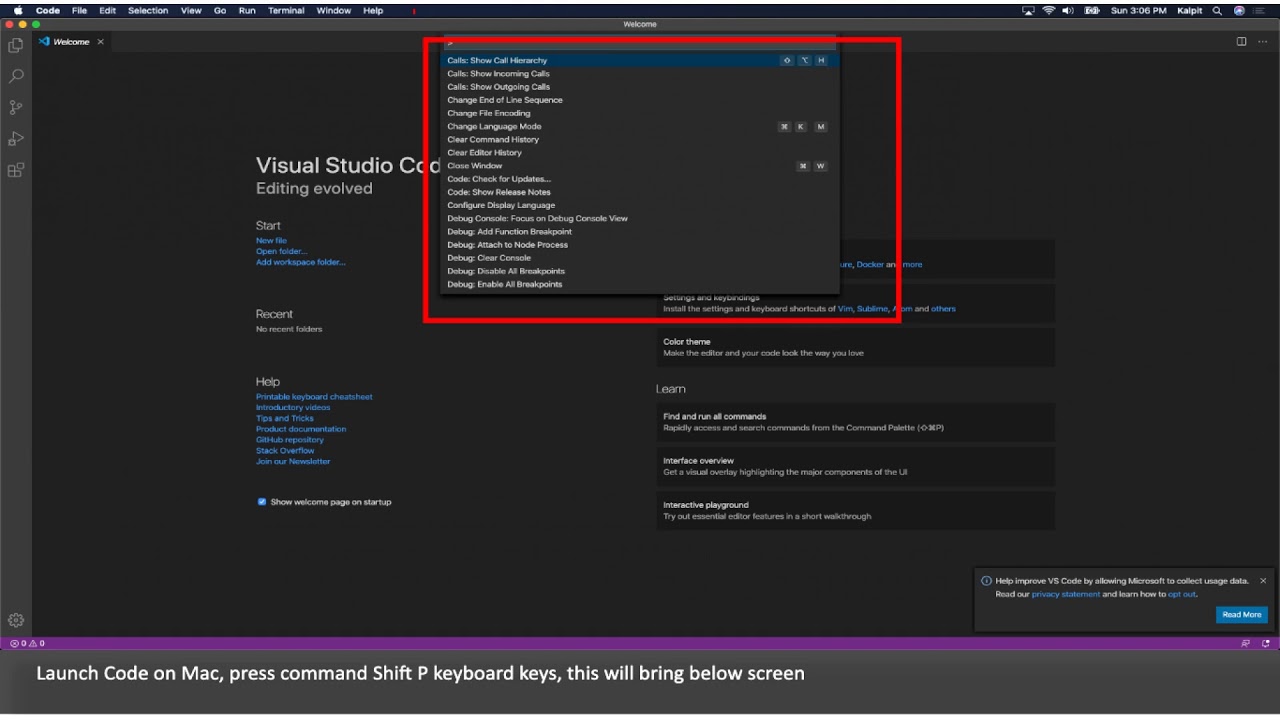Open the Run menu
This screenshot has width=1280, height=720.
[x=247, y=10]
